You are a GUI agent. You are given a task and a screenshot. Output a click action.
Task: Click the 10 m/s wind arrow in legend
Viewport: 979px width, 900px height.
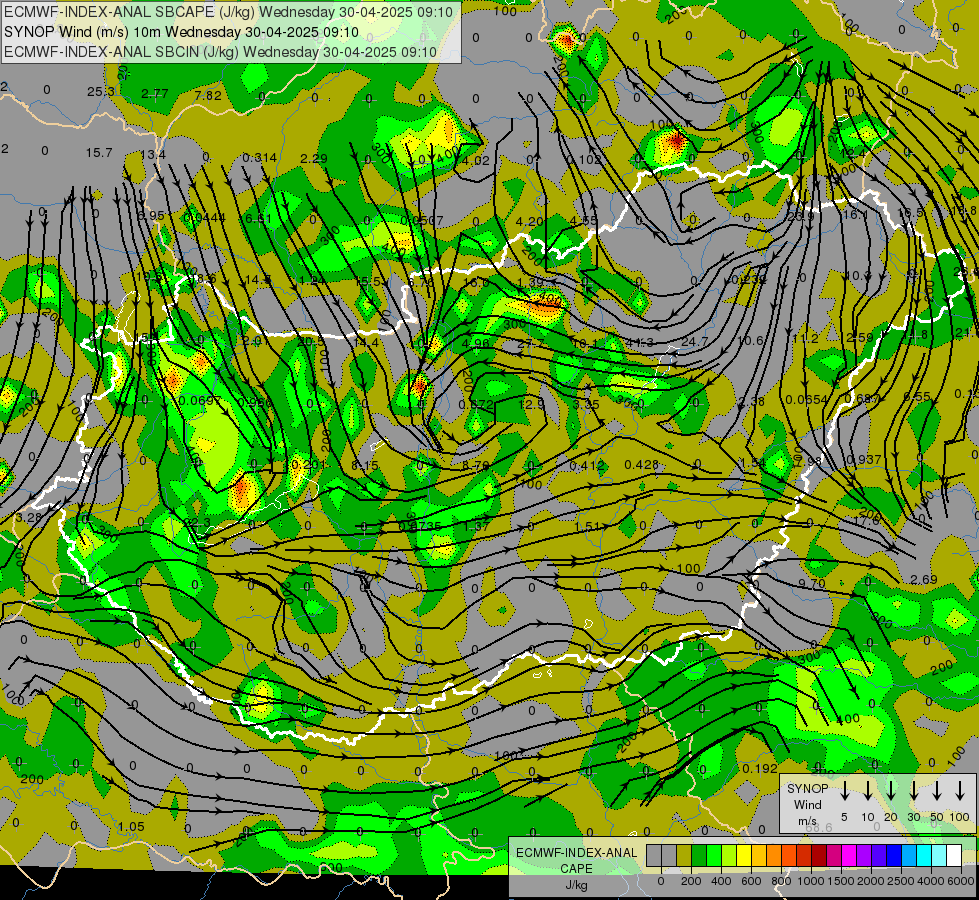point(867,791)
